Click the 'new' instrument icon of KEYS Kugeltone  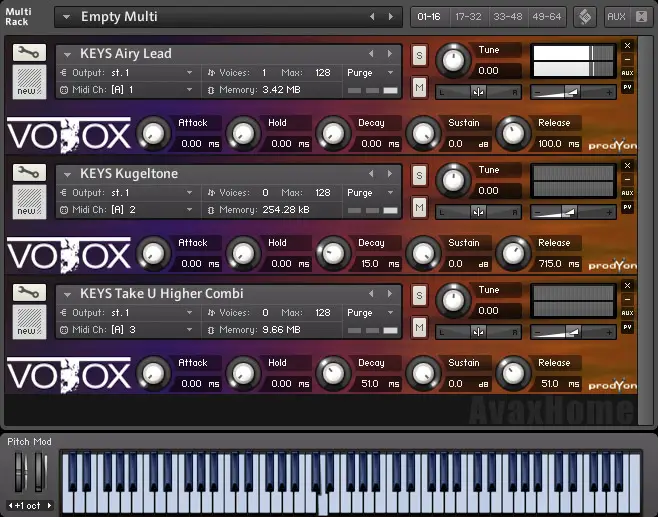29,202
